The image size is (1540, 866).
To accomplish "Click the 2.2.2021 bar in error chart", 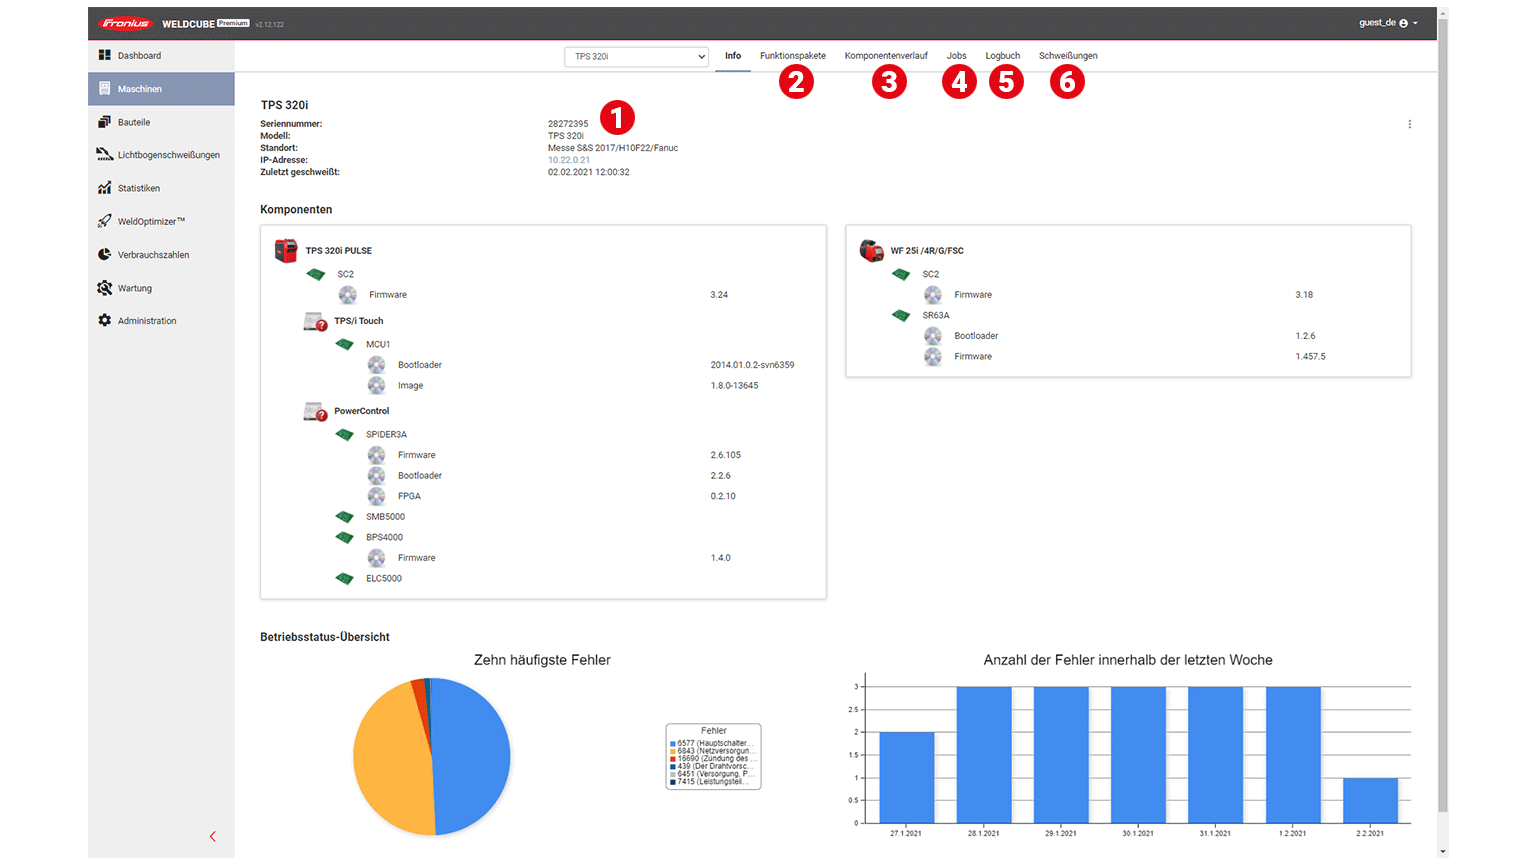I will pyautogui.click(x=1370, y=801).
